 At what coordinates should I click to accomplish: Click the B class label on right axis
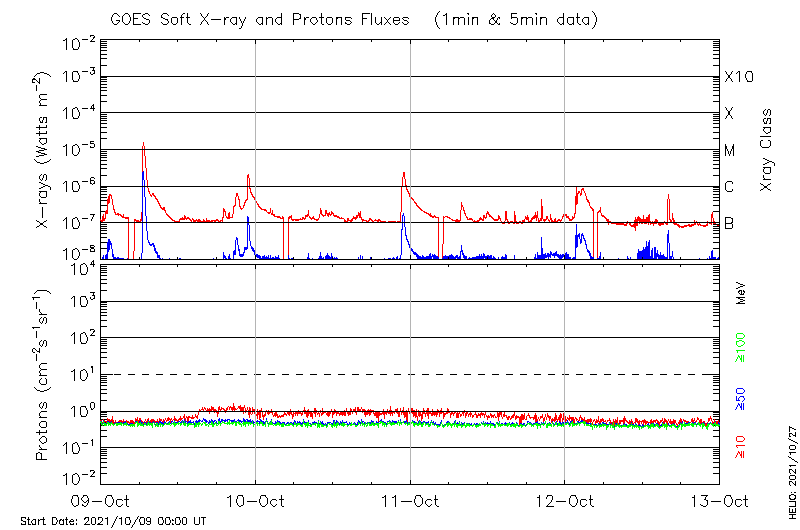729,223
